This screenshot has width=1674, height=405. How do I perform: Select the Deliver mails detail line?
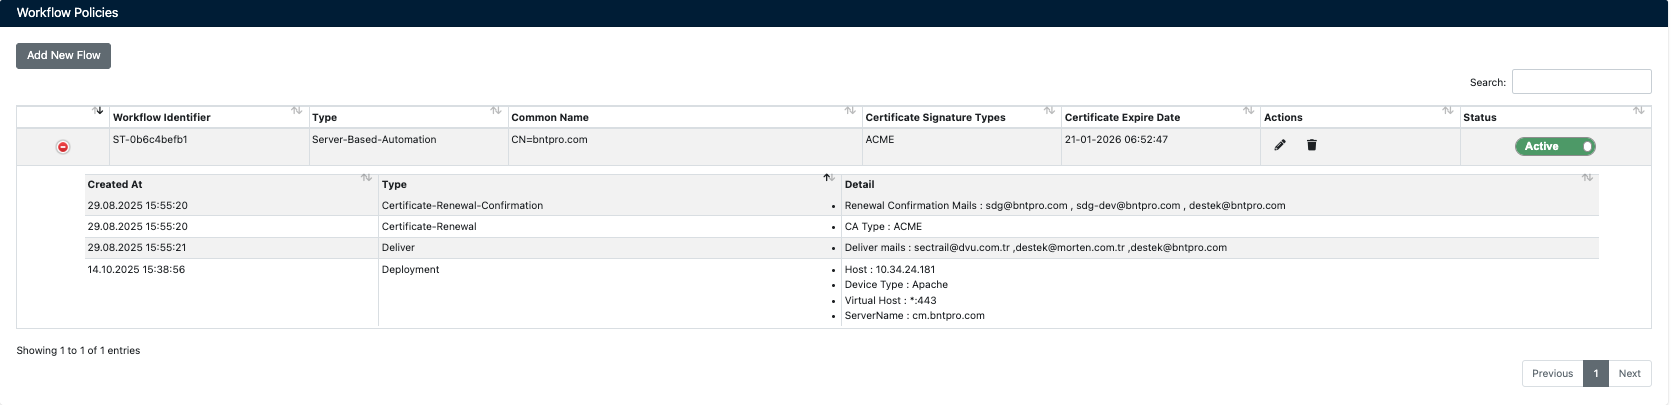click(x=1035, y=248)
